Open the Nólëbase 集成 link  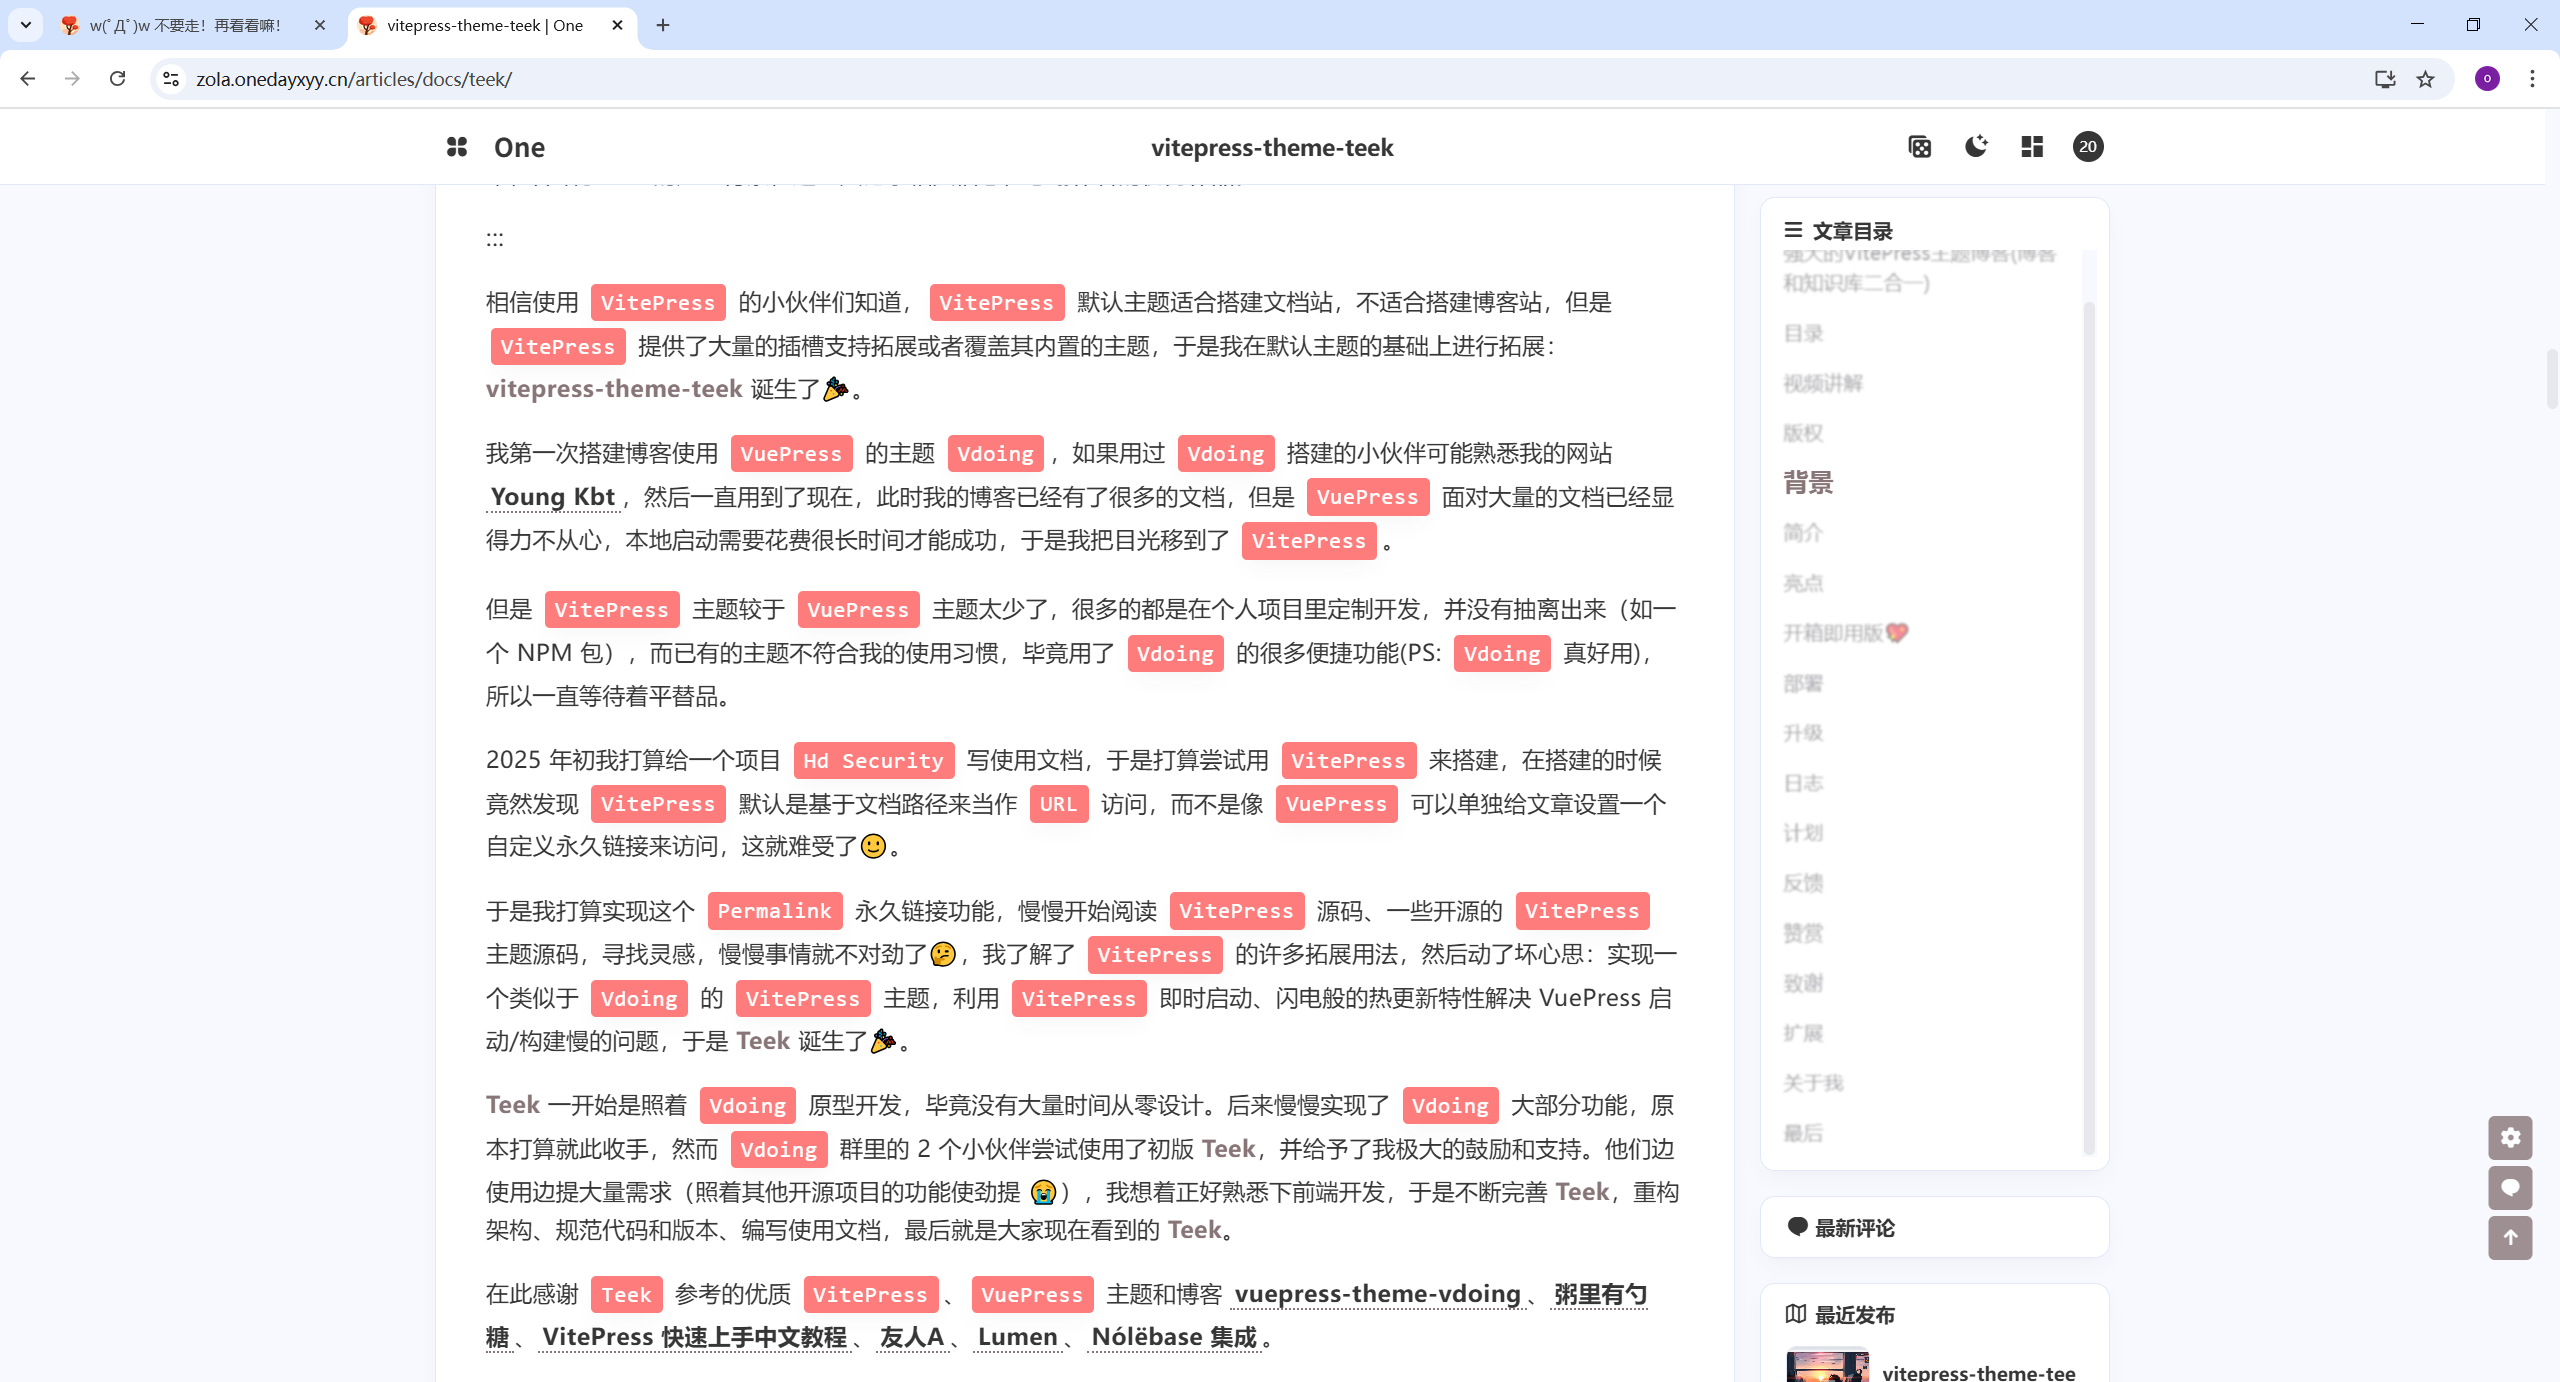coord(1173,1337)
